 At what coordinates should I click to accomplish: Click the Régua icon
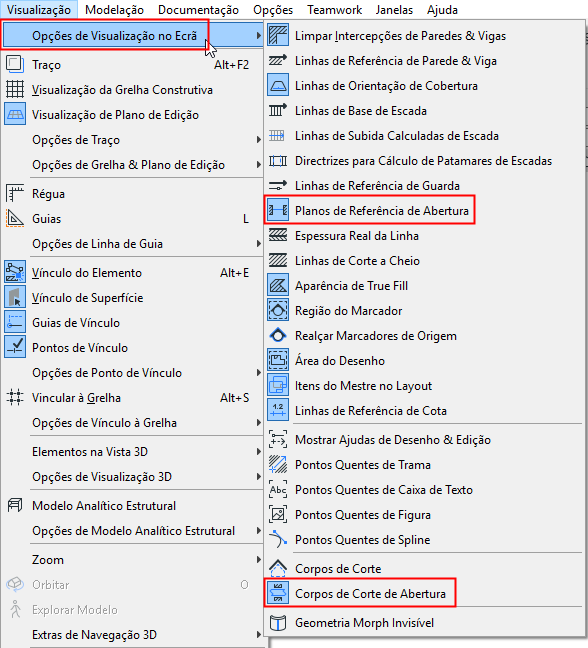pos(15,194)
